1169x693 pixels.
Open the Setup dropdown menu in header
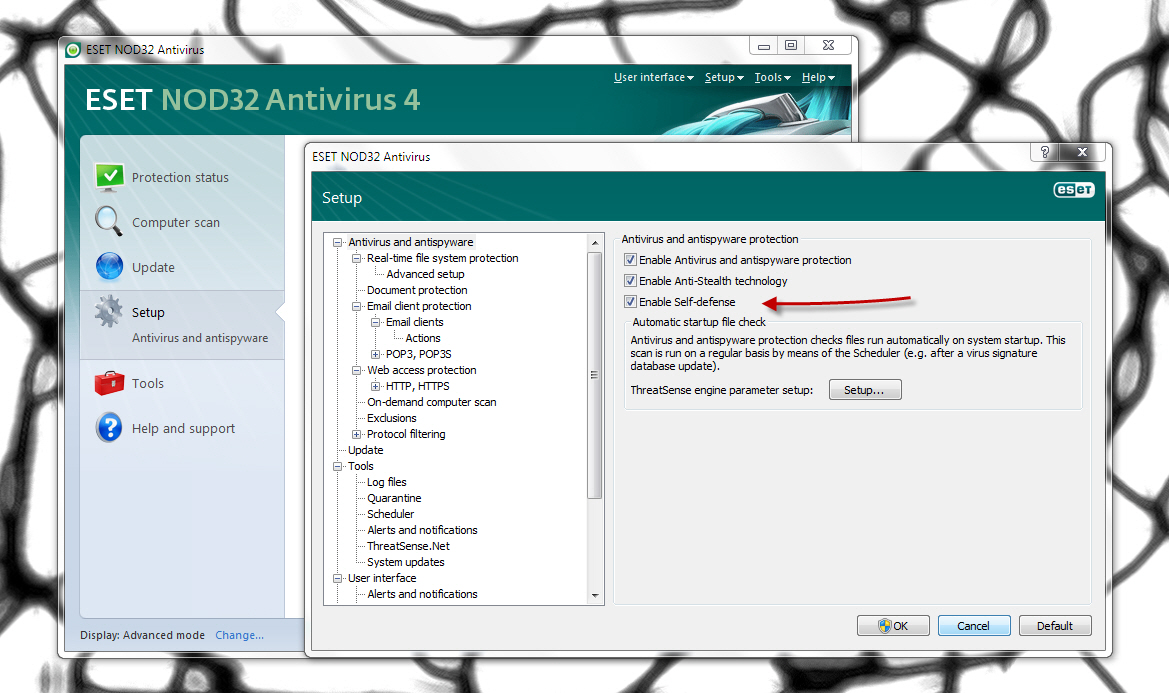pos(724,77)
